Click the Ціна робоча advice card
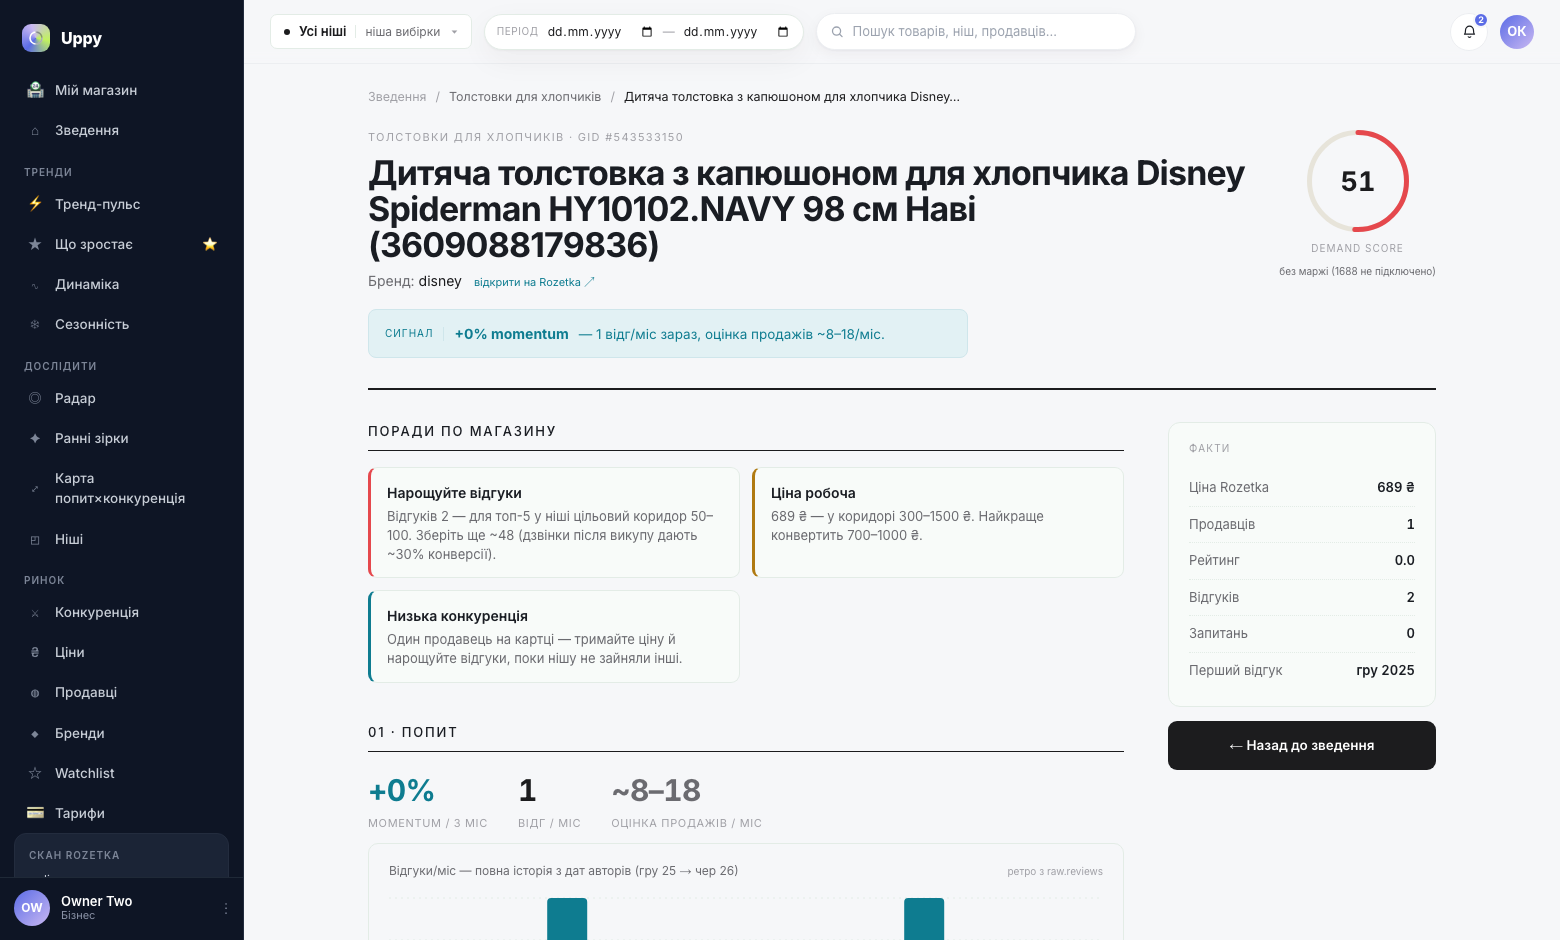 [938, 522]
